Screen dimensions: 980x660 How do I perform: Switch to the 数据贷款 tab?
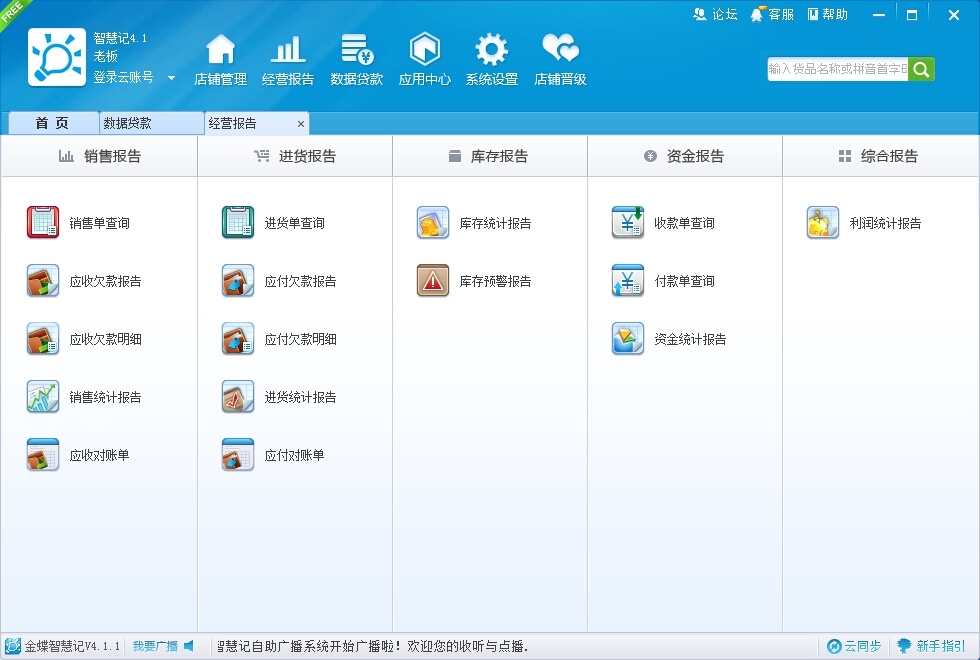[152, 123]
